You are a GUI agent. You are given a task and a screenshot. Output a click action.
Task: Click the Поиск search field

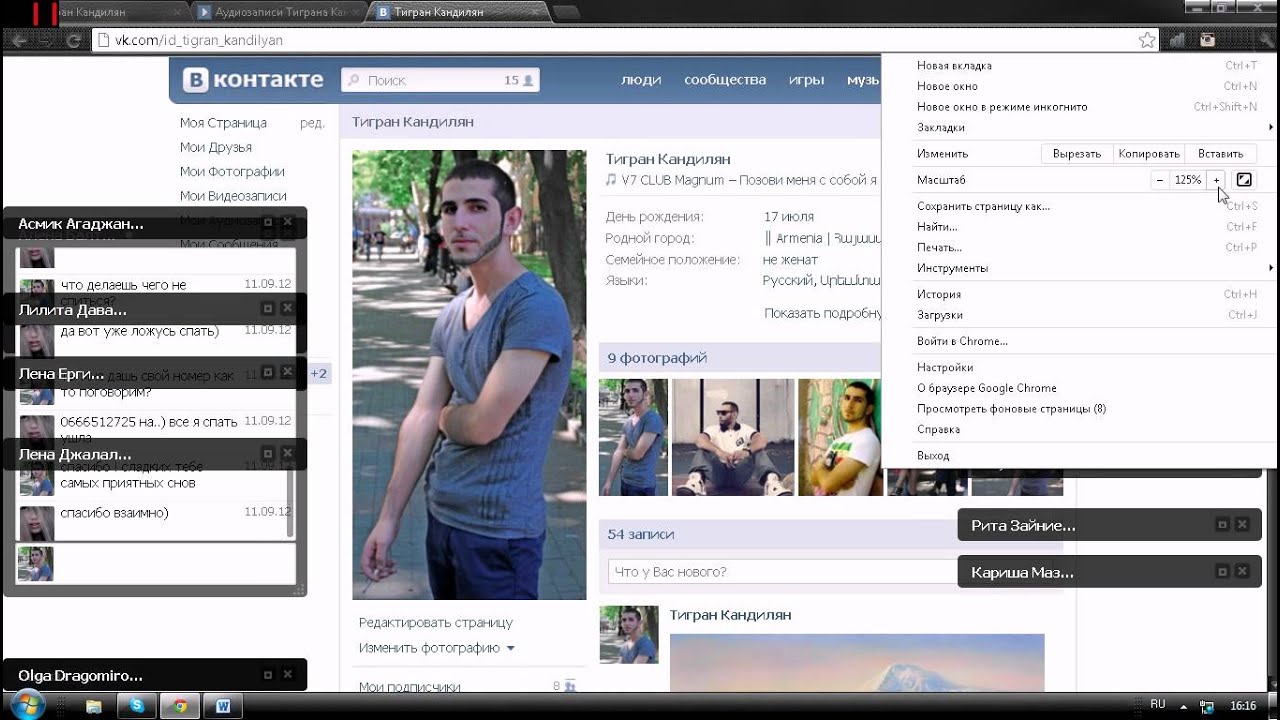[x=440, y=80]
